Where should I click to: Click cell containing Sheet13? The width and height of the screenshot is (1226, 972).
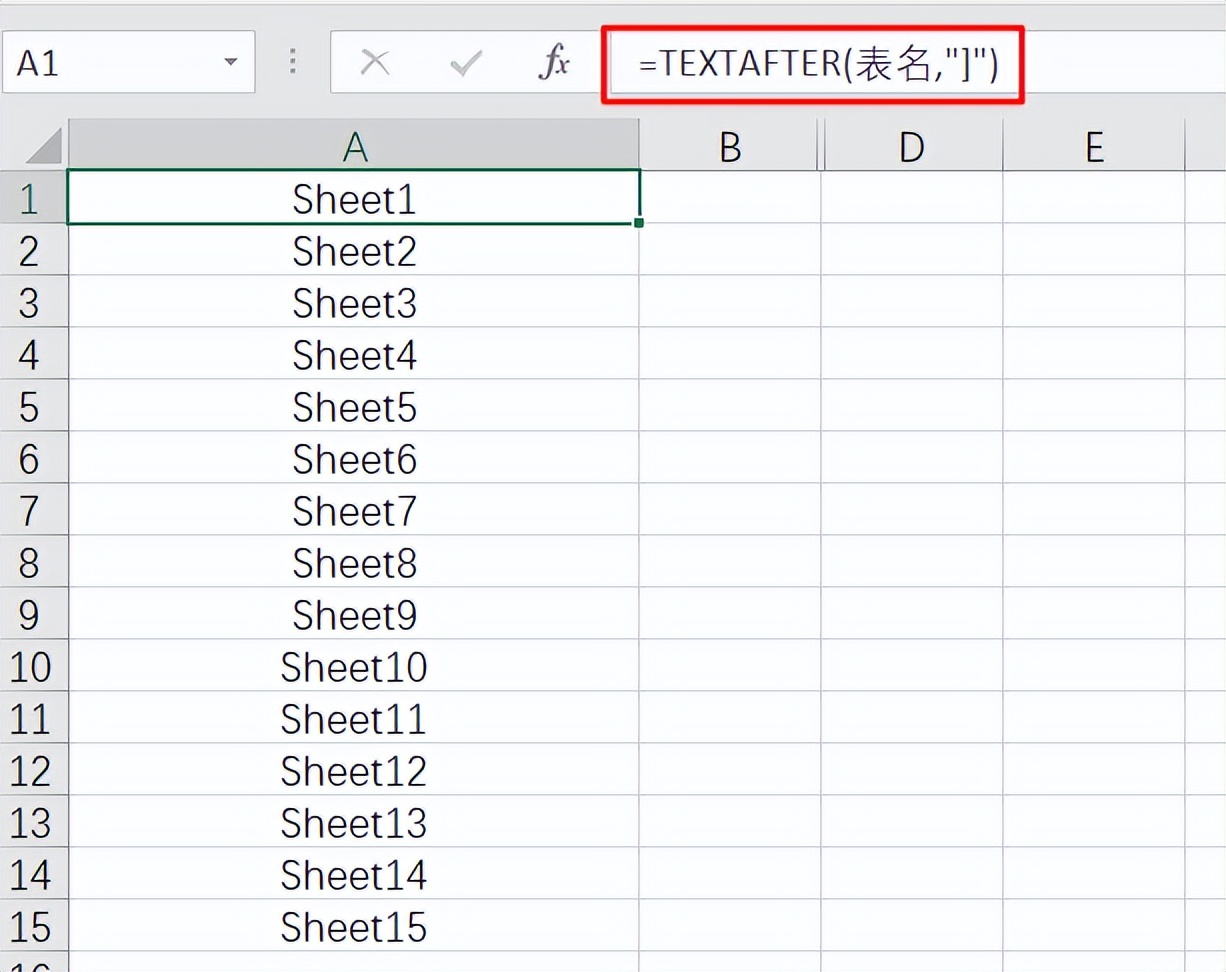coord(354,822)
